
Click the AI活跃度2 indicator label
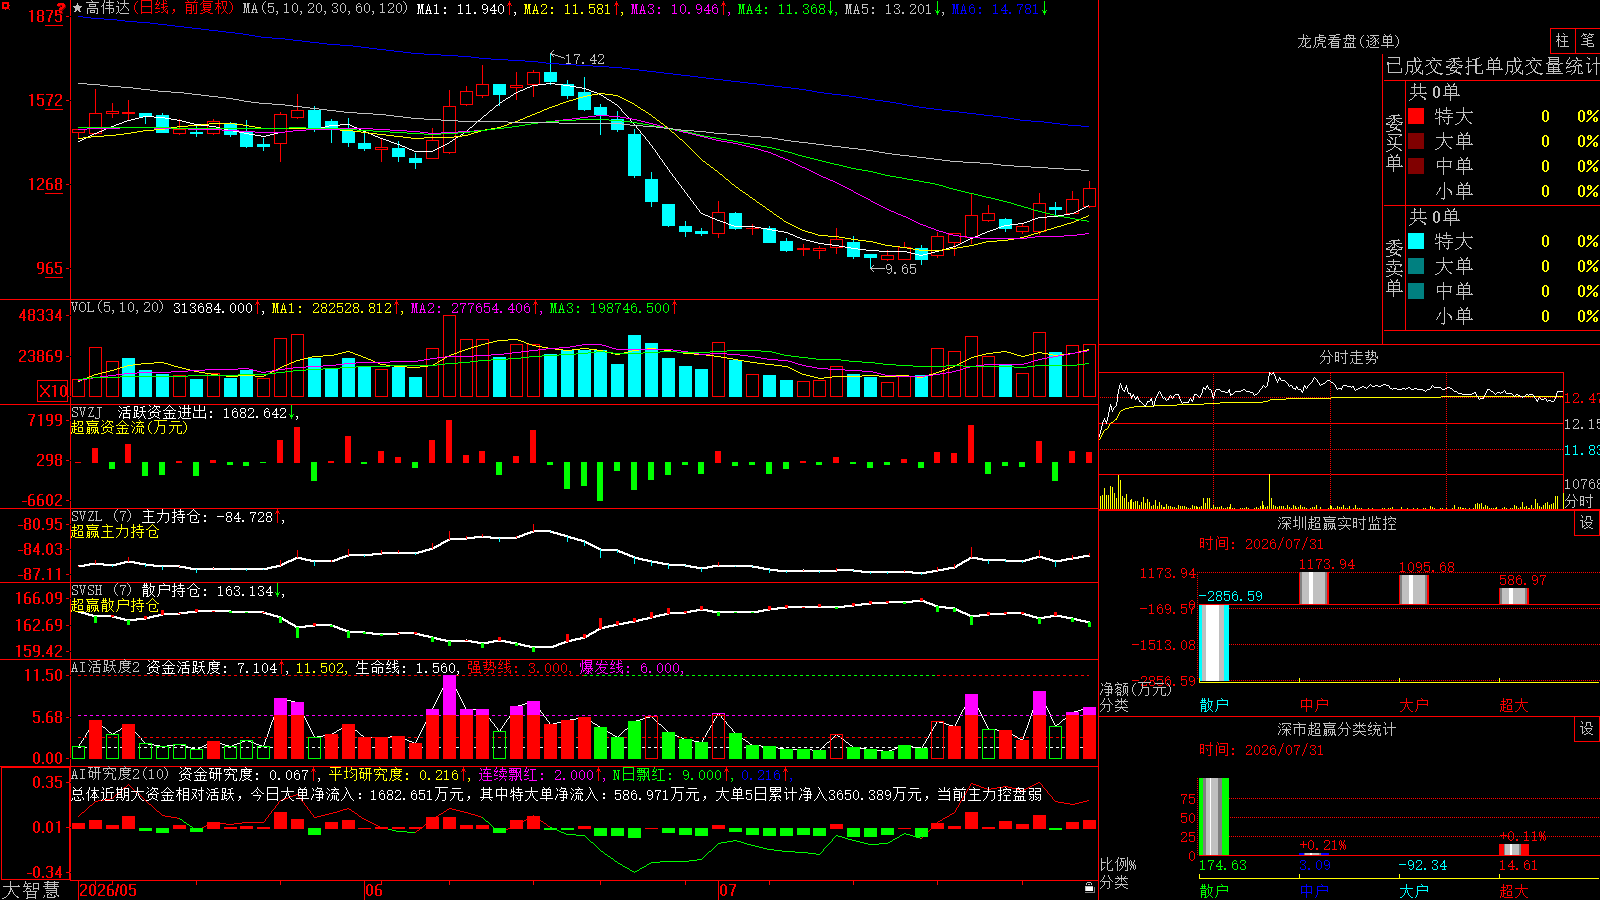(106, 667)
